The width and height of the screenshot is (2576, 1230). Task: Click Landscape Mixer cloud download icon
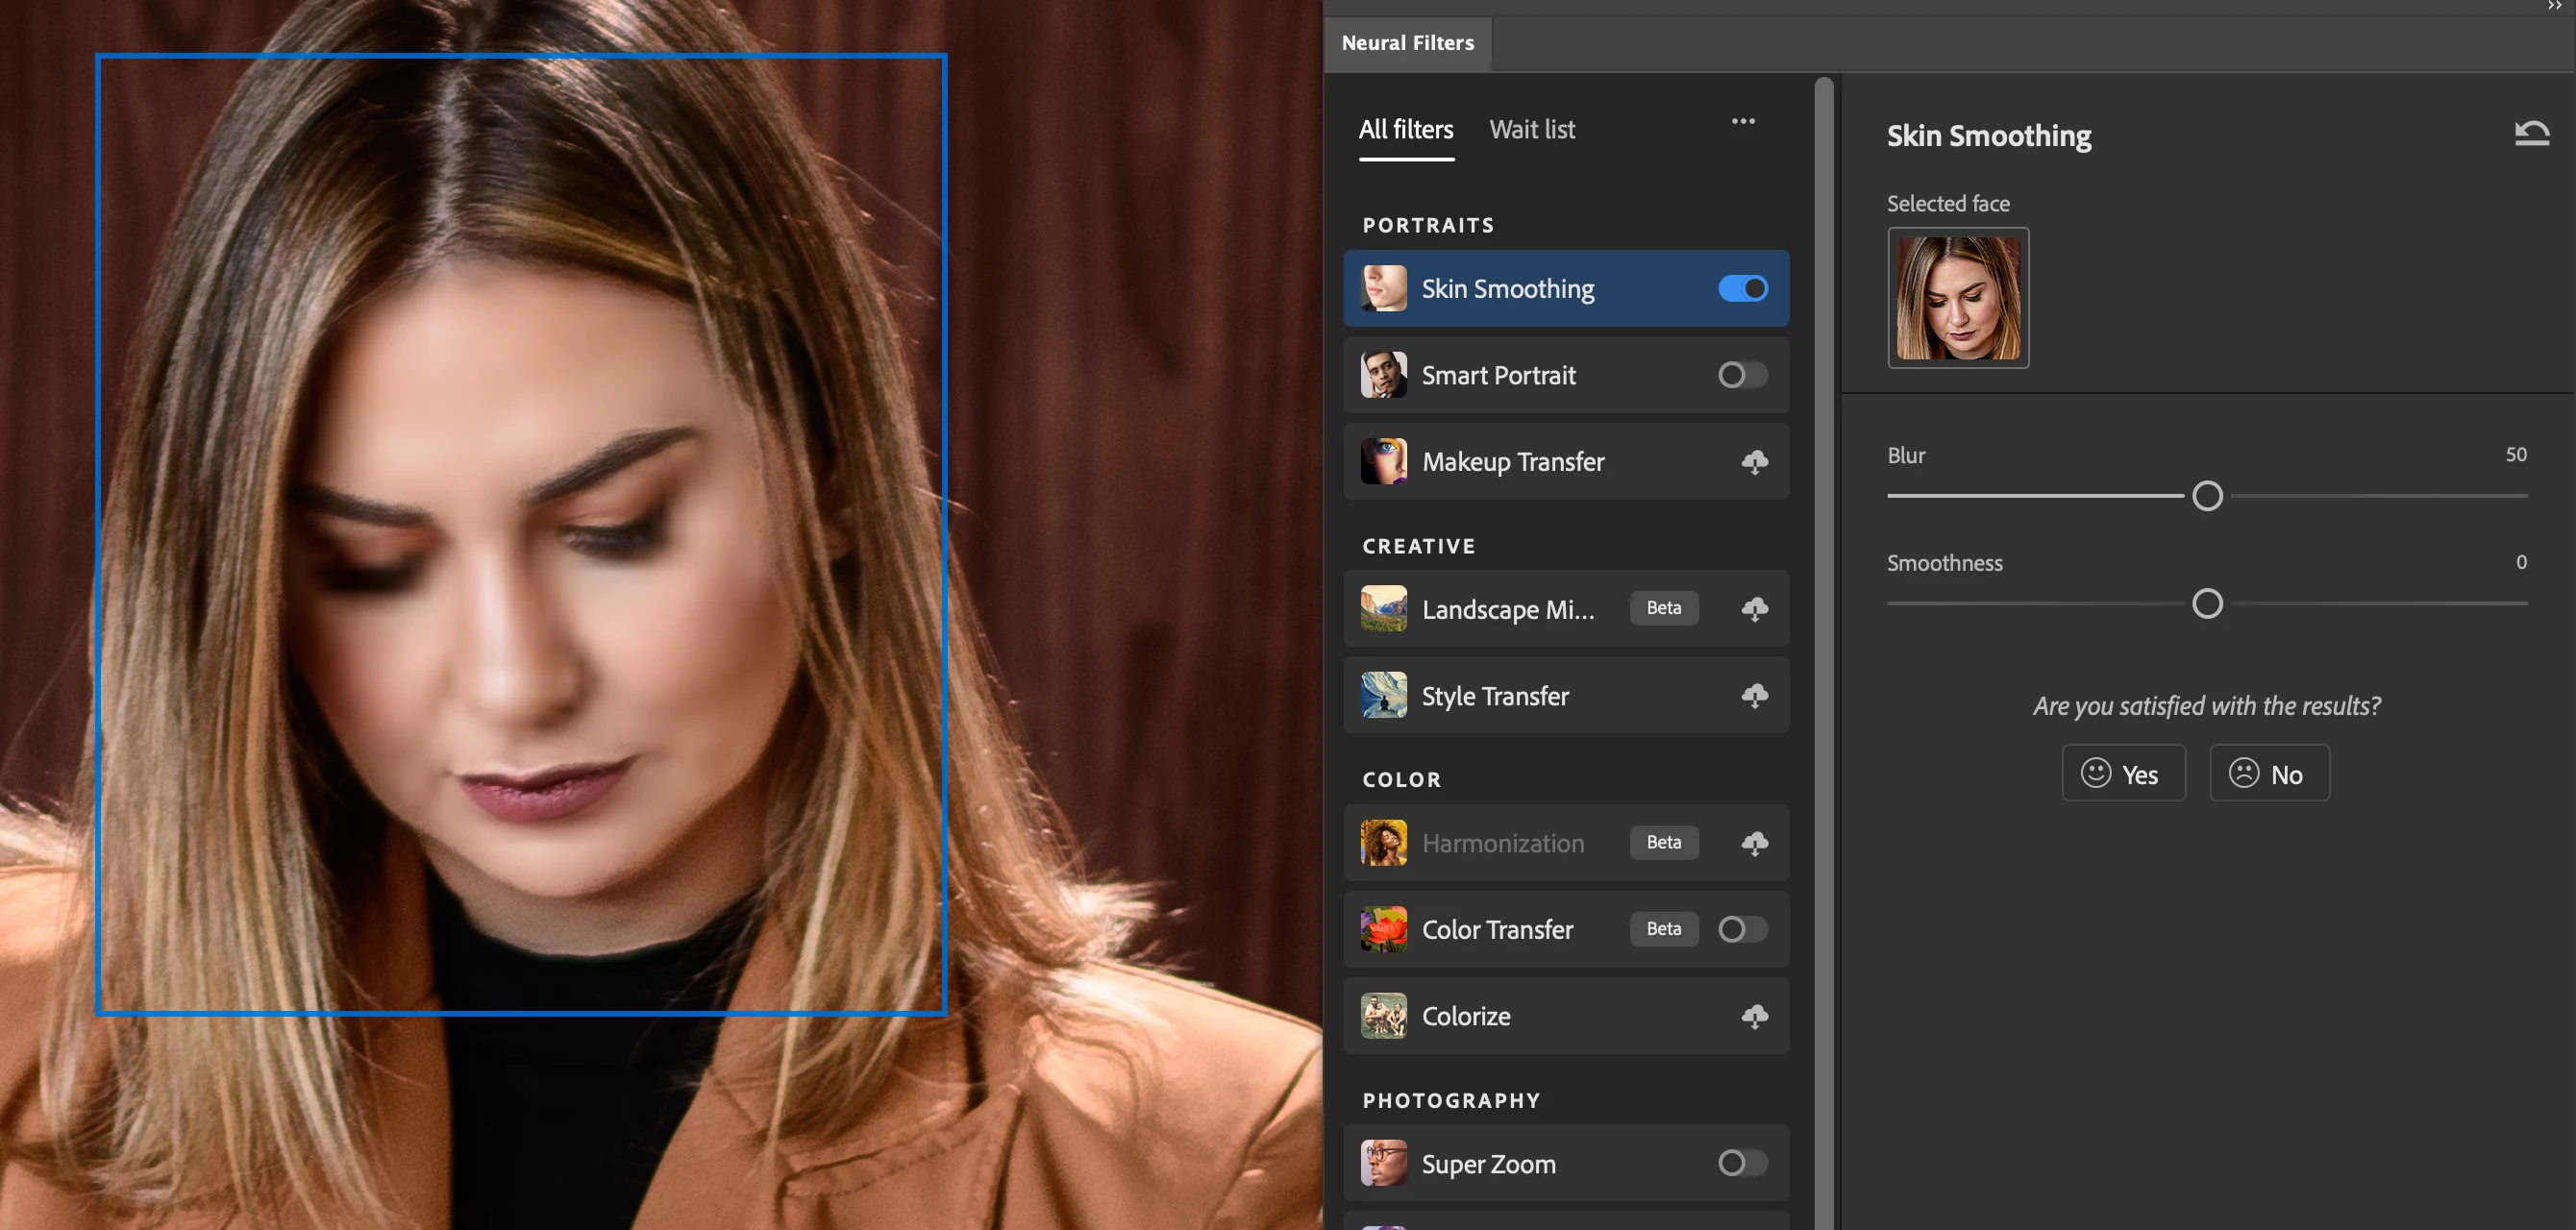click(1754, 608)
